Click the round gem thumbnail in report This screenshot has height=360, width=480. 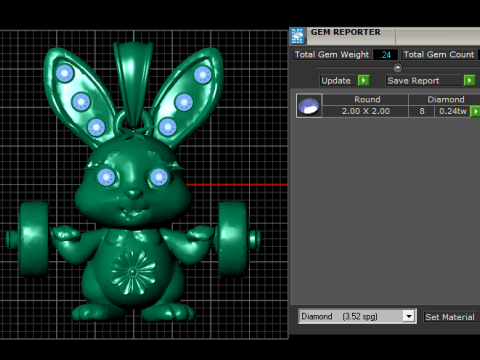point(309,106)
